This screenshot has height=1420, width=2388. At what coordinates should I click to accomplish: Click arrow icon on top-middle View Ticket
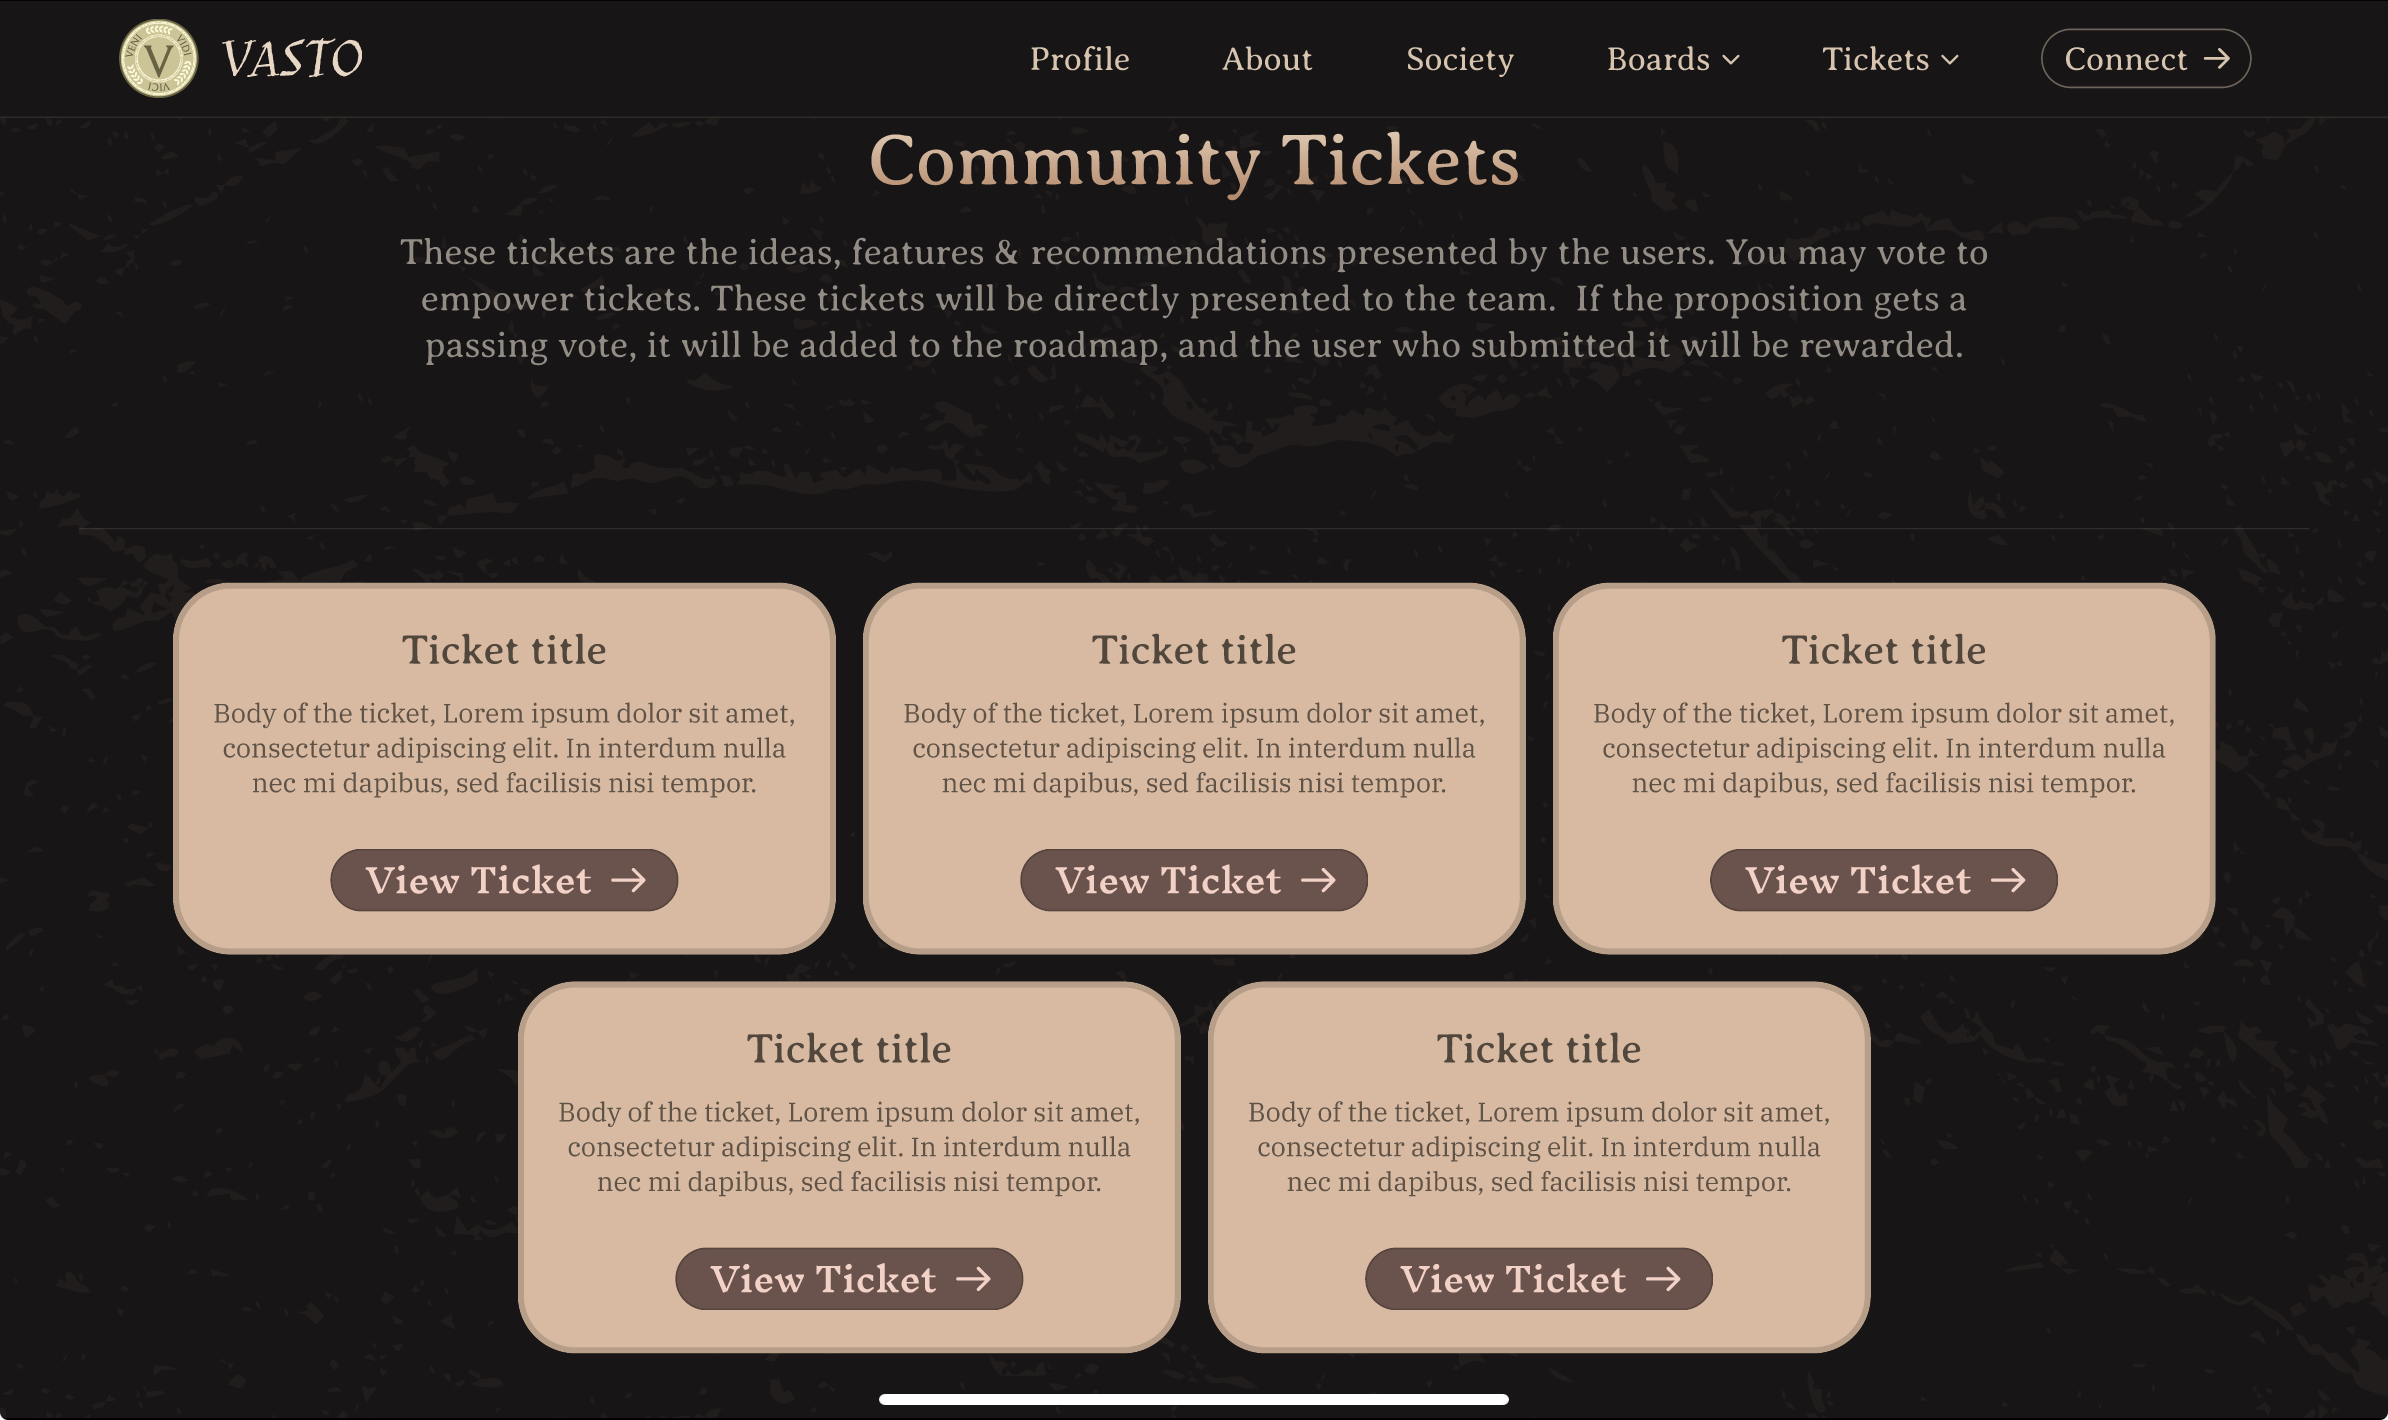(1318, 880)
